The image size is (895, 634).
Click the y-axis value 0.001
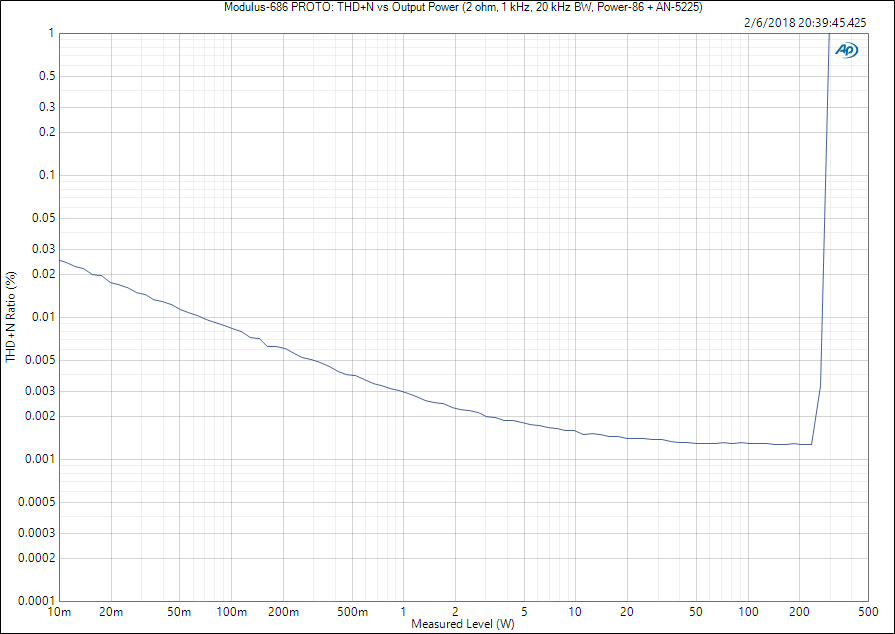coord(42,459)
